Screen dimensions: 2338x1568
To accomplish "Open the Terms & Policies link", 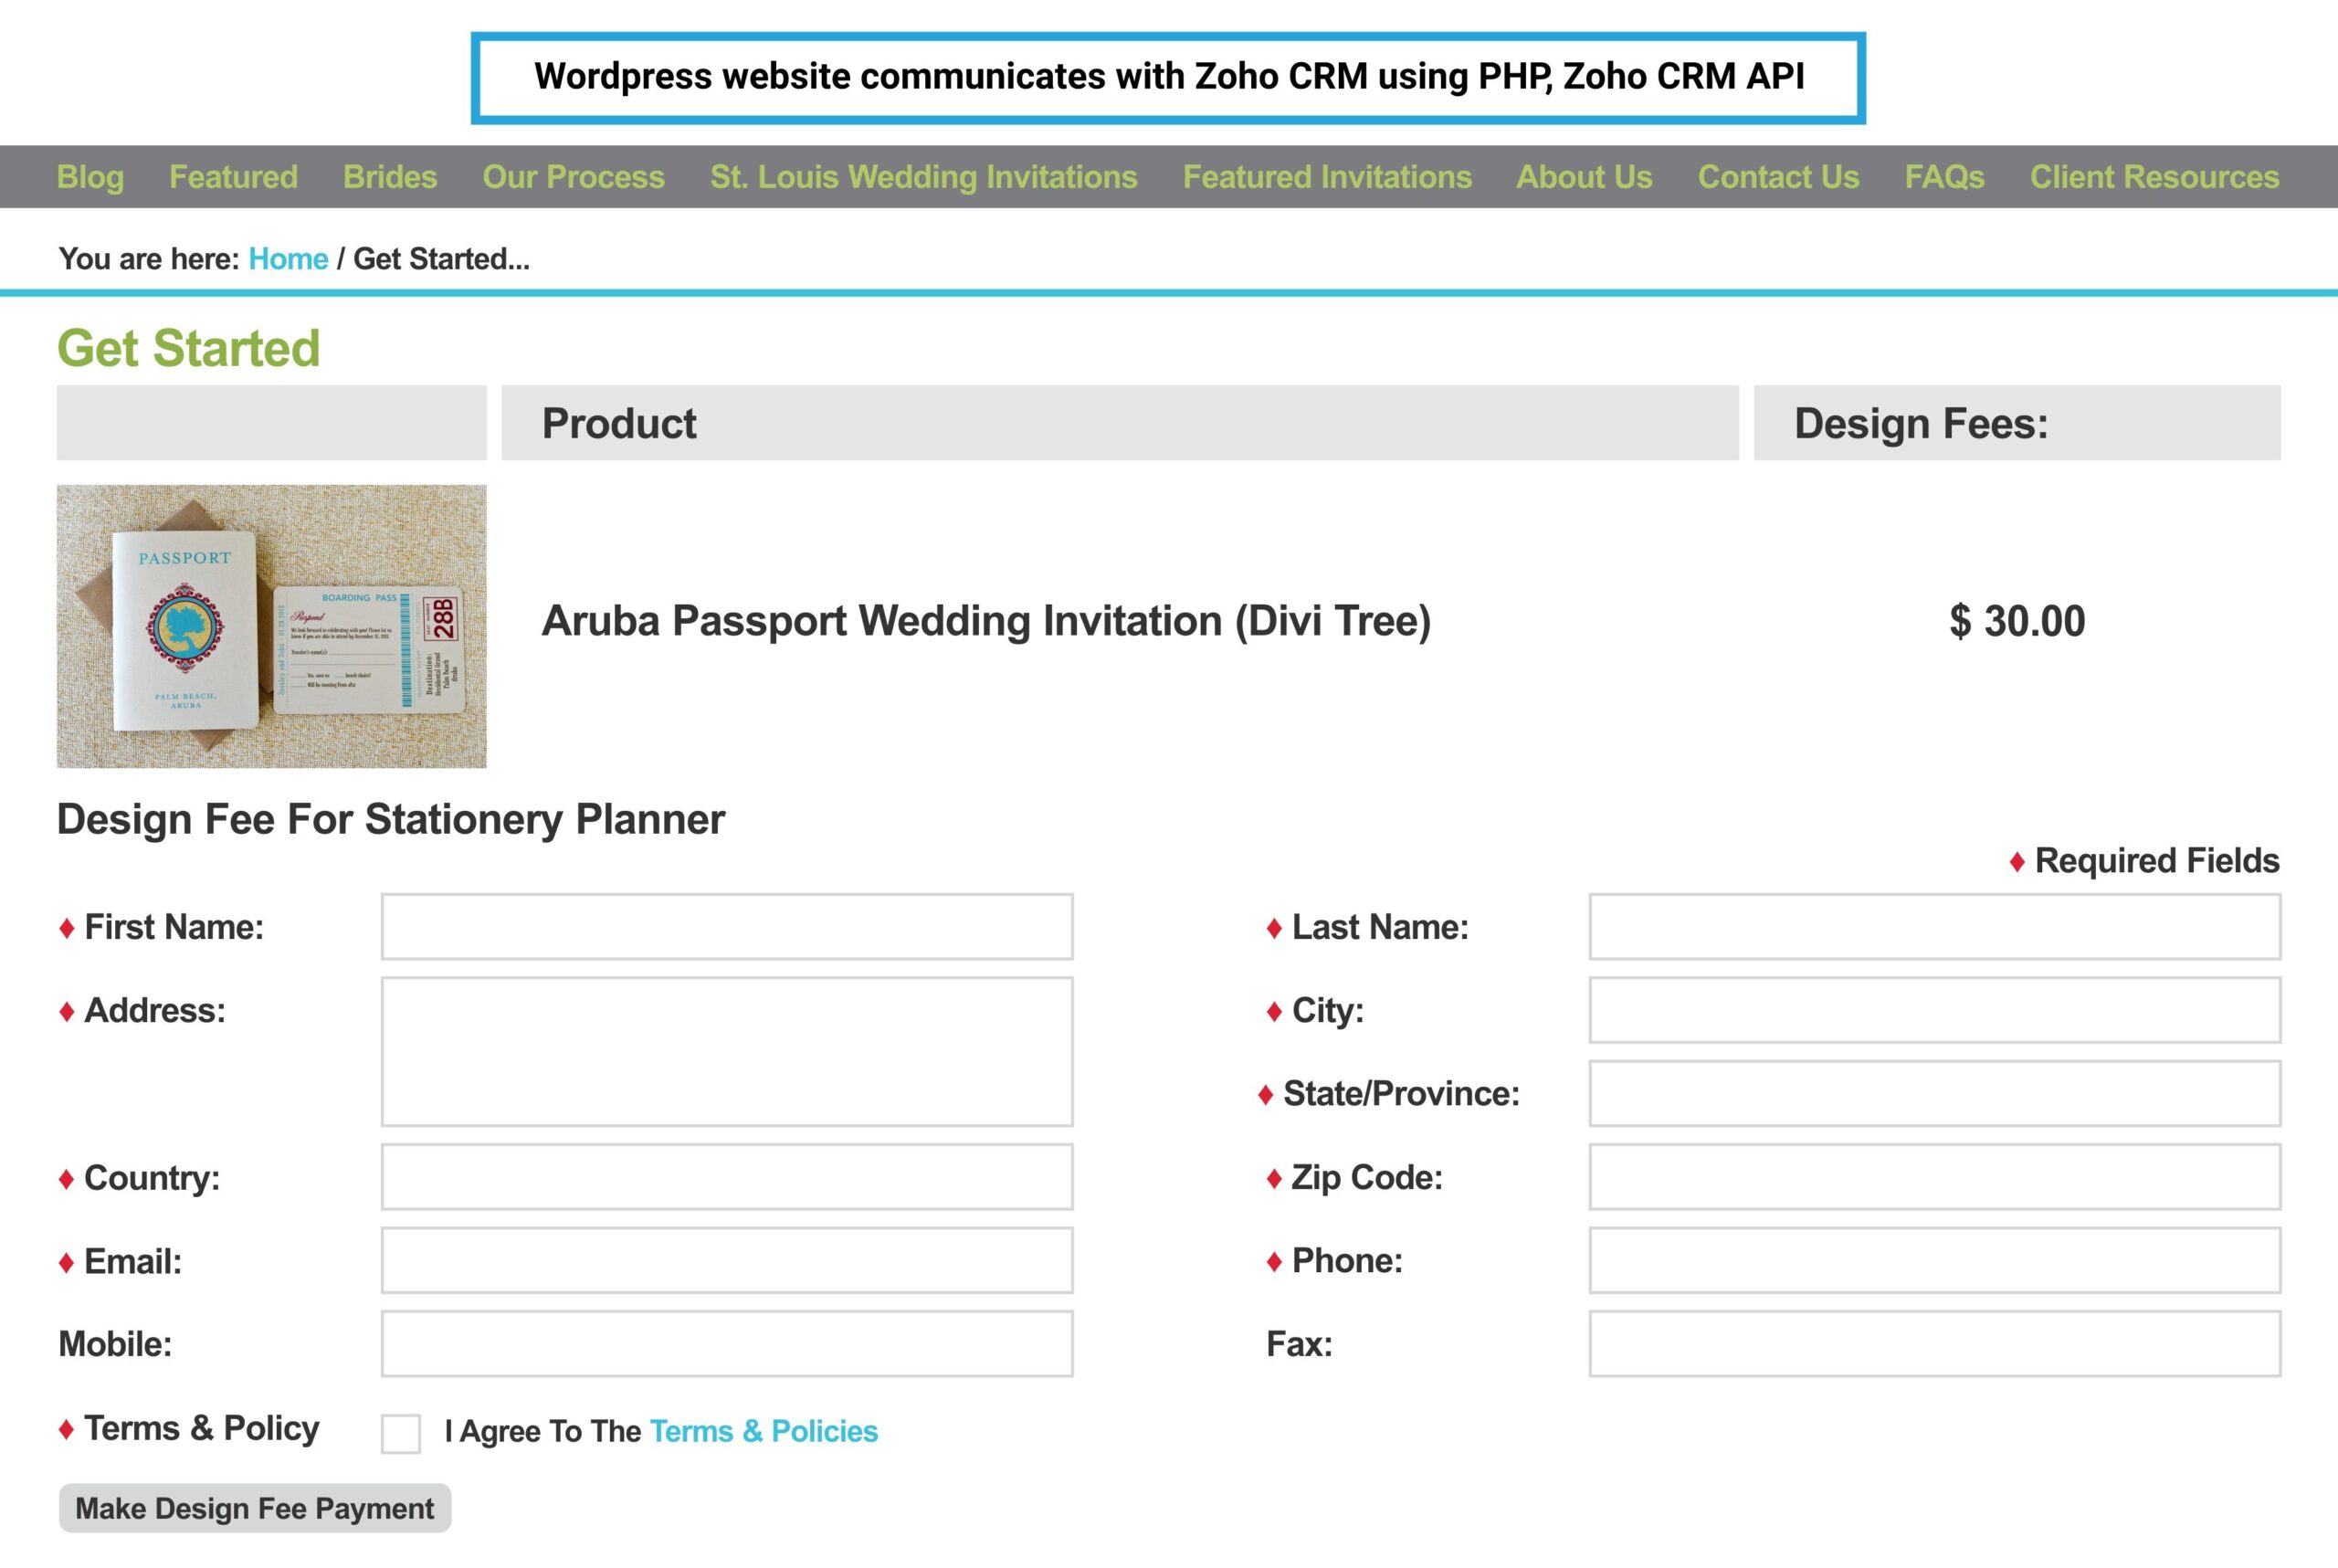I will pyautogui.click(x=764, y=1431).
